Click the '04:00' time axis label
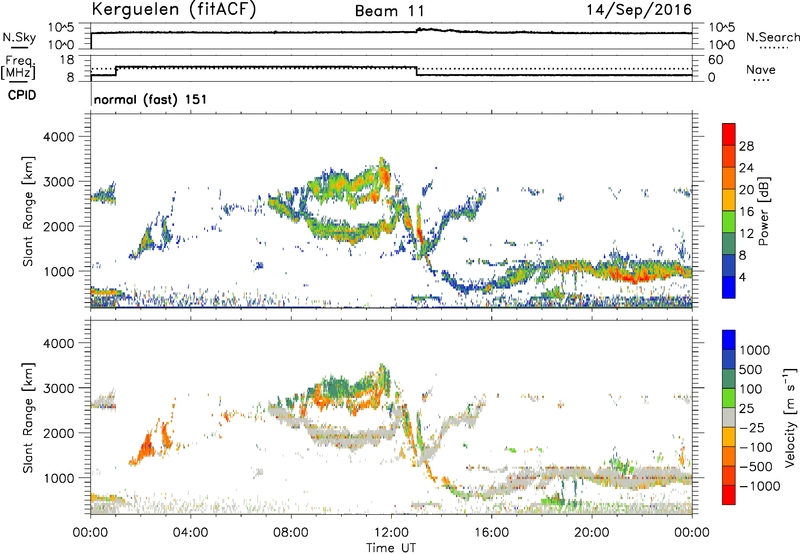 190,533
